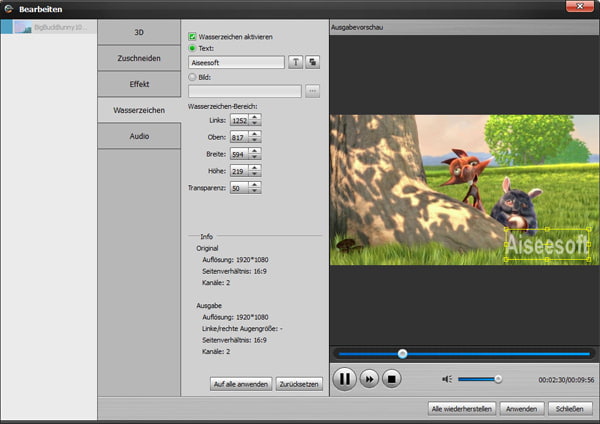Open the text font settings icon
This screenshot has width=600, height=424.
pyautogui.click(x=295, y=62)
